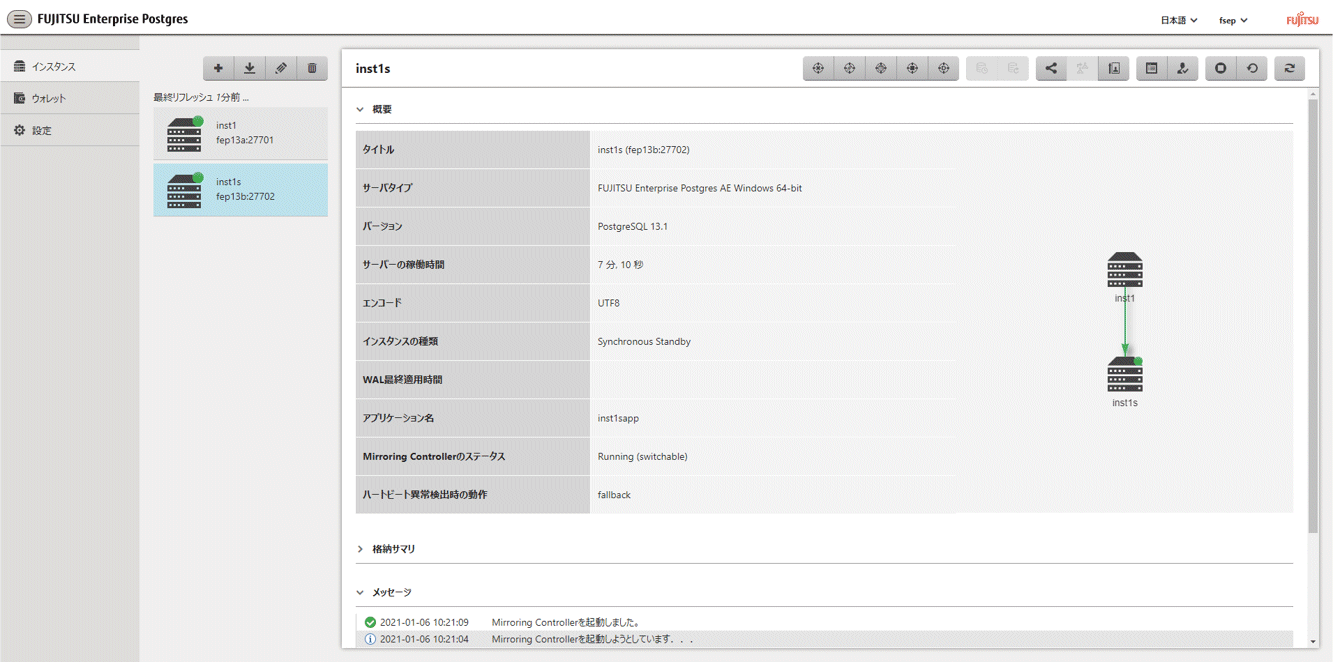Refresh instance details with double-arrow icon
The height and width of the screenshot is (663, 1333).
(1290, 68)
